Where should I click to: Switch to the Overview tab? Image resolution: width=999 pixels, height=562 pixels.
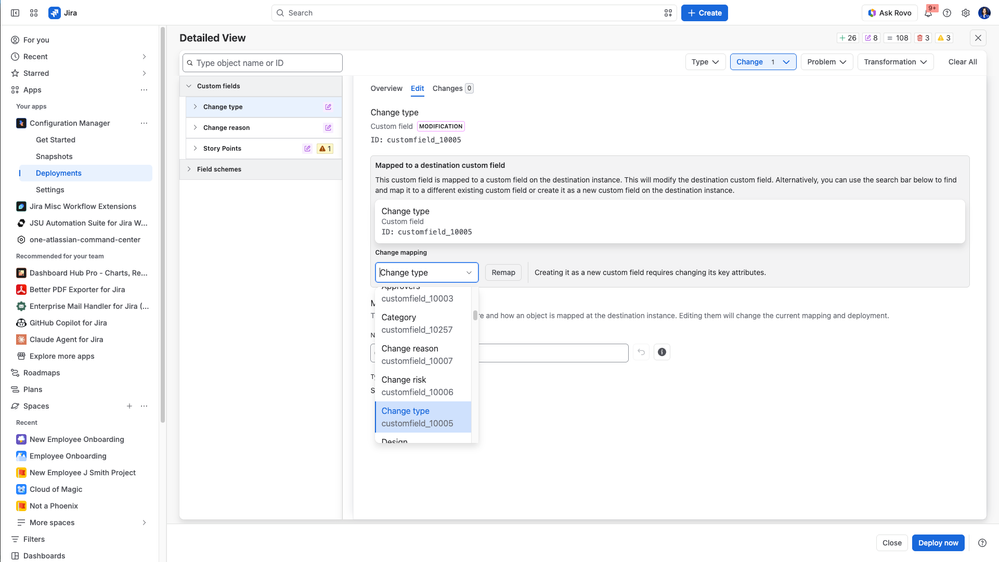386,89
